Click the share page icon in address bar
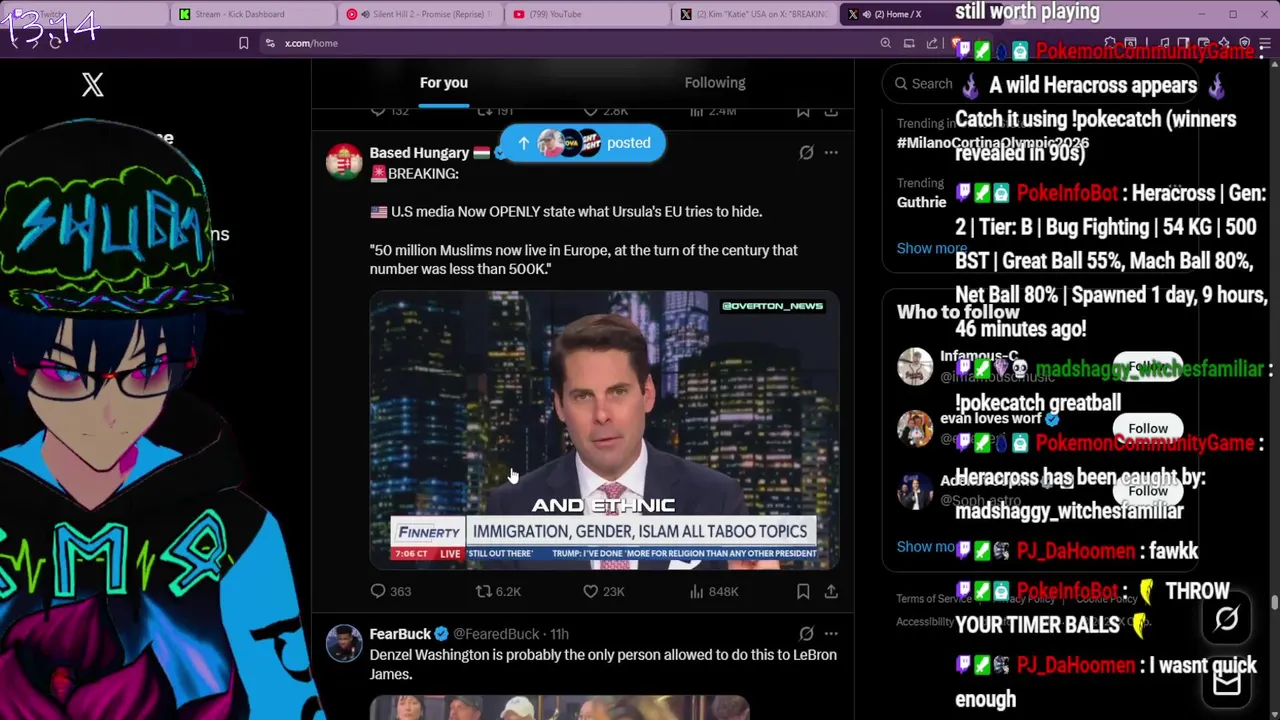The image size is (1280, 720). point(932,43)
